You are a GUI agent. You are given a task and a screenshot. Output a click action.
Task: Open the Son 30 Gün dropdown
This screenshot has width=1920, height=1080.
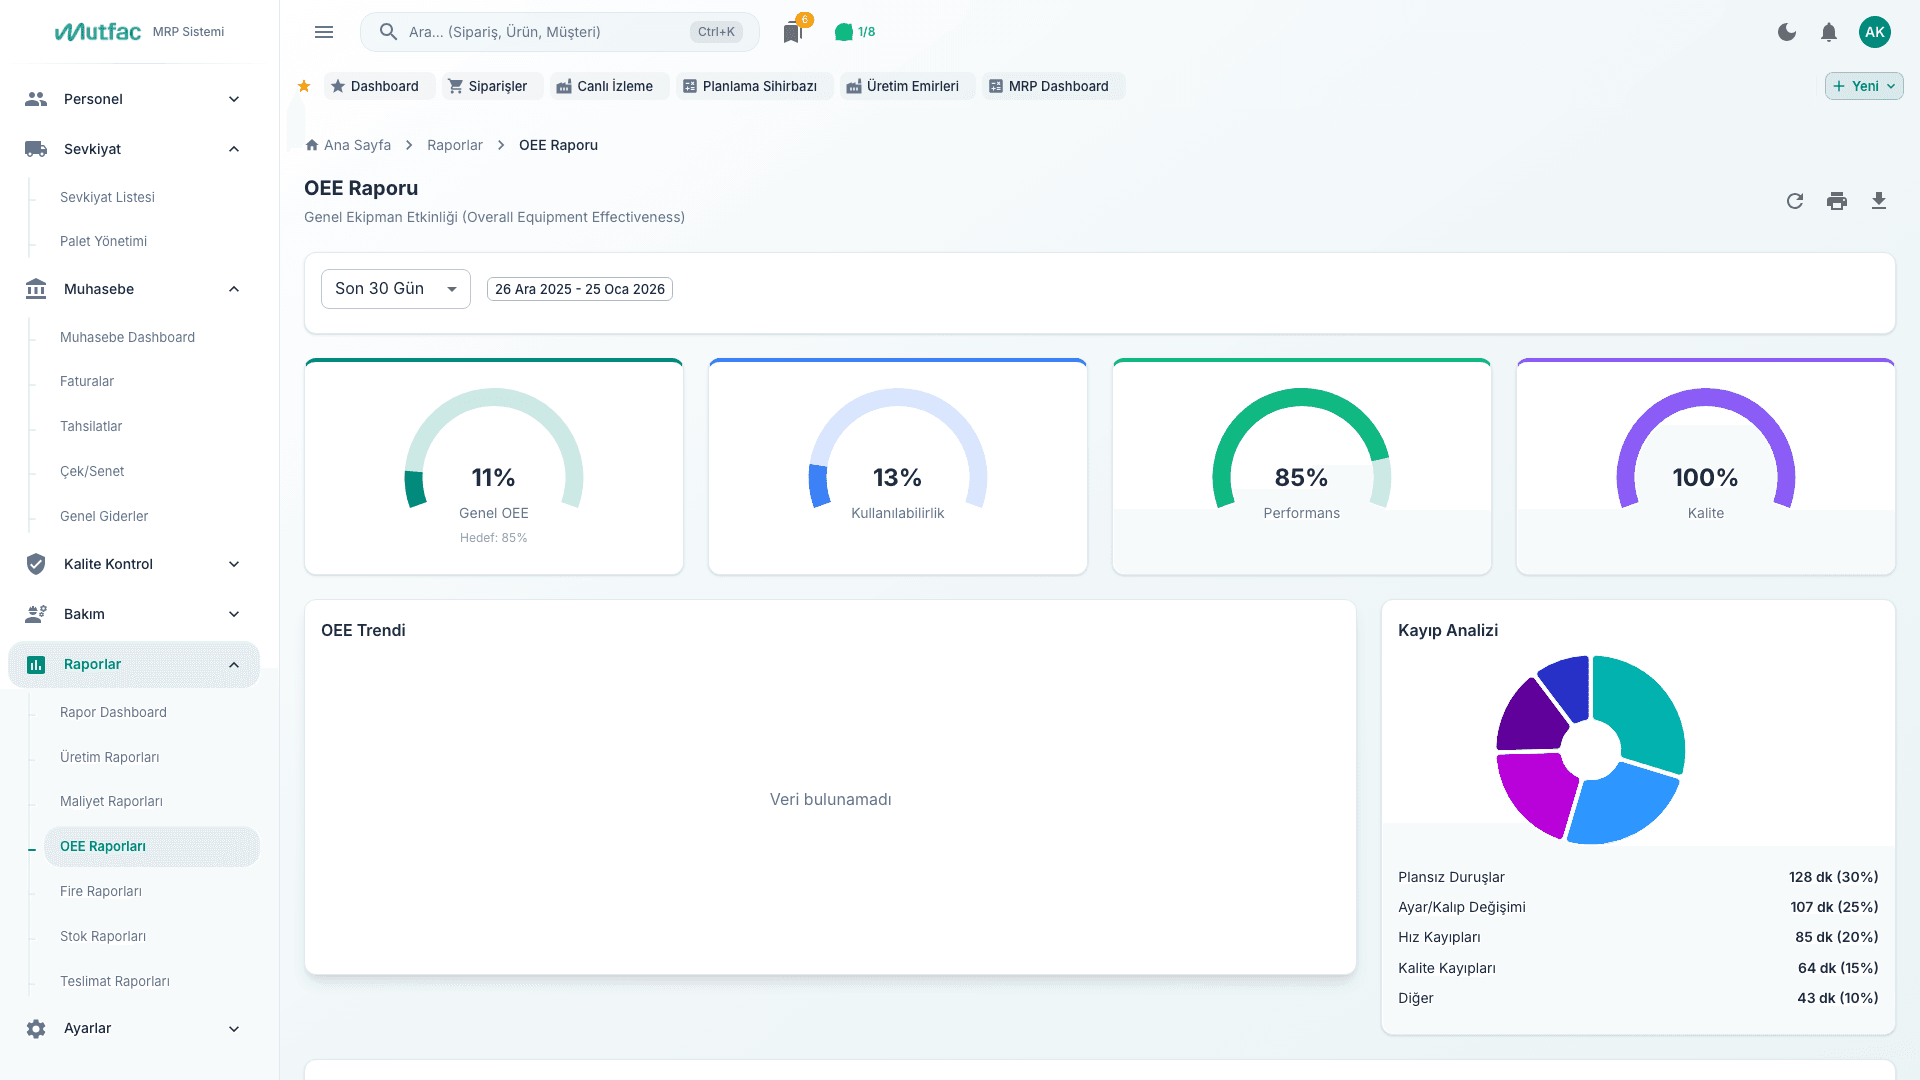coord(396,289)
